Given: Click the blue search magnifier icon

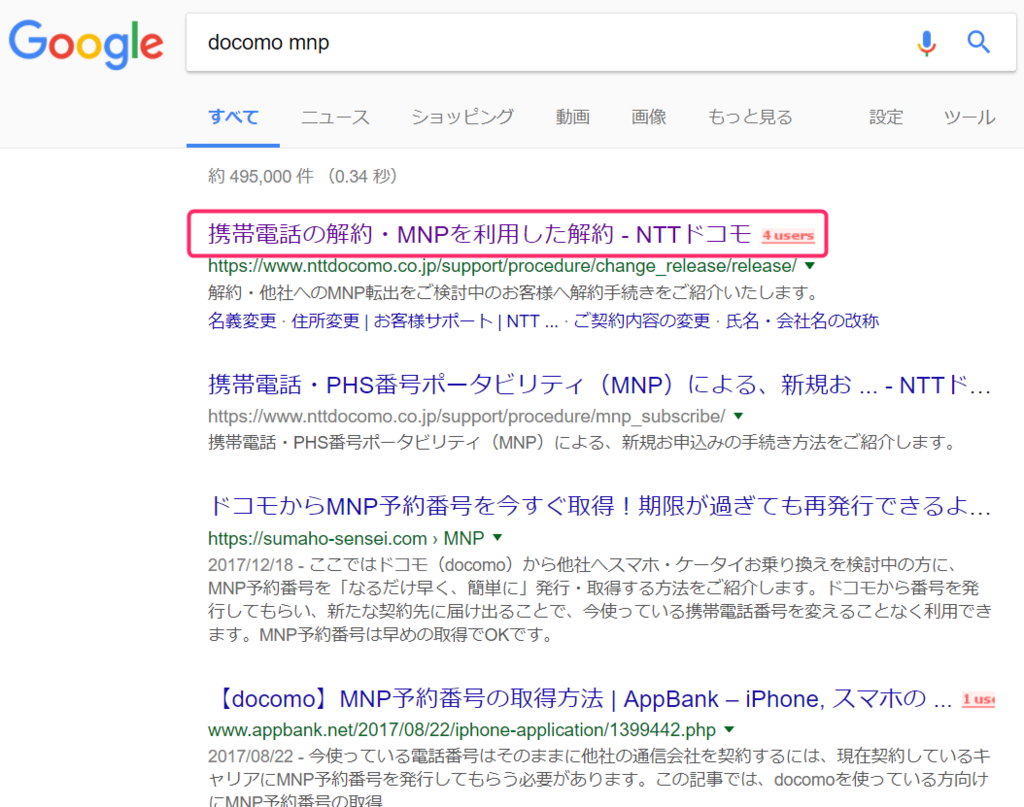Looking at the screenshot, I should (x=978, y=42).
